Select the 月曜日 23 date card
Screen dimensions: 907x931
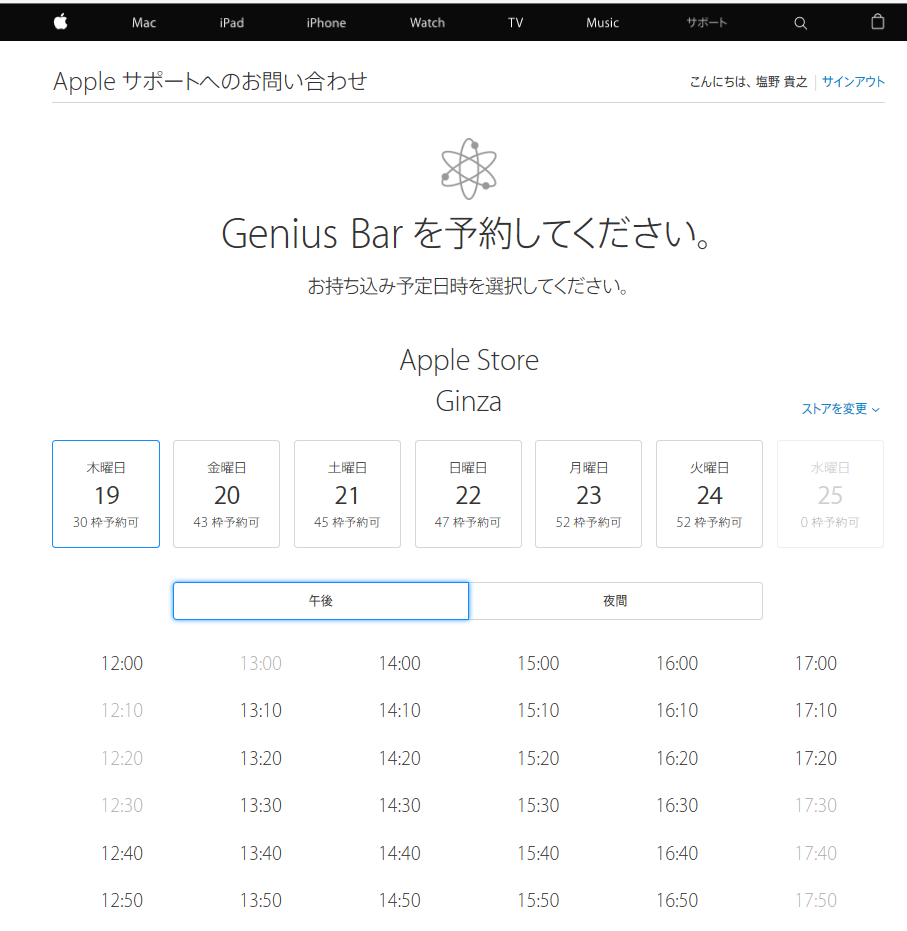click(588, 494)
